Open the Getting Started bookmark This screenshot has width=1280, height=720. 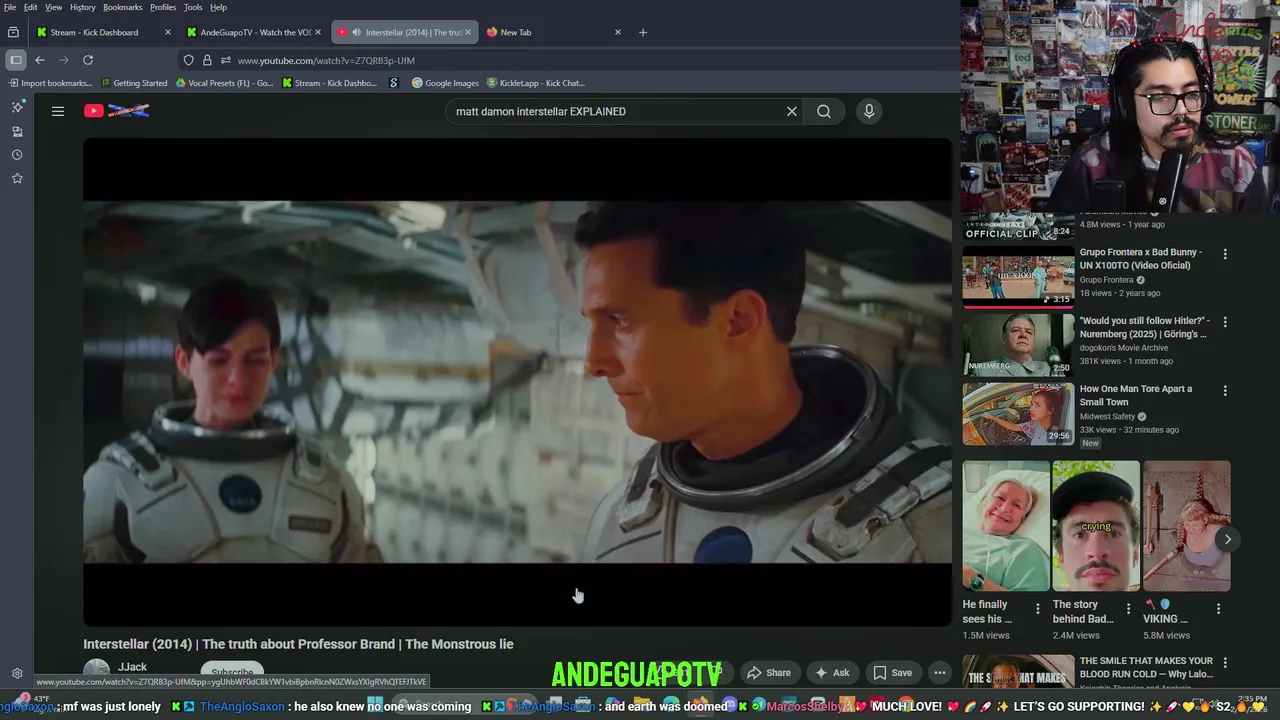pos(133,83)
